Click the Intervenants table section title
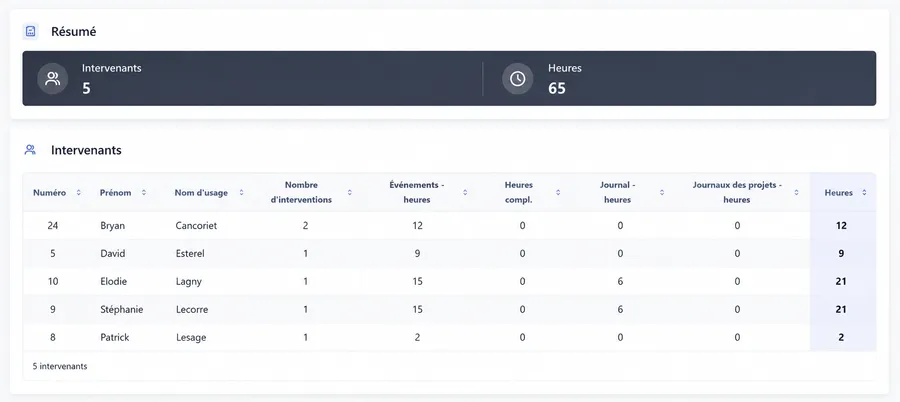Image resolution: width=900 pixels, height=402 pixels. (86, 150)
